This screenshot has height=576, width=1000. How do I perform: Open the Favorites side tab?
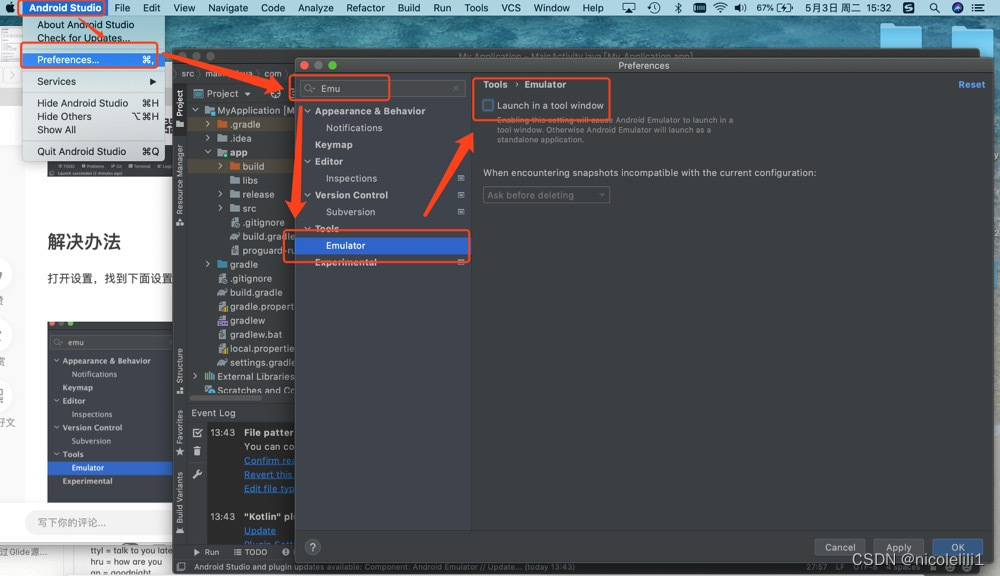click(180, 432)
